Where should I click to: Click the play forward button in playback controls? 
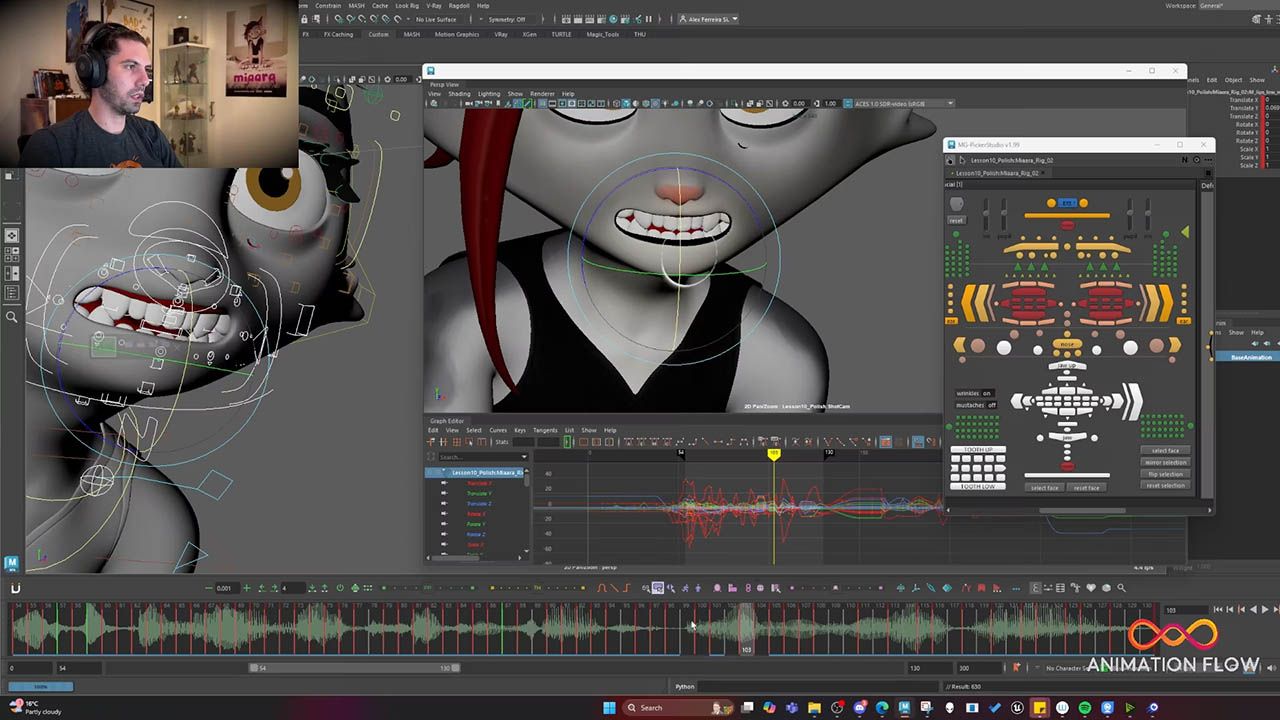click(1264, 609)
